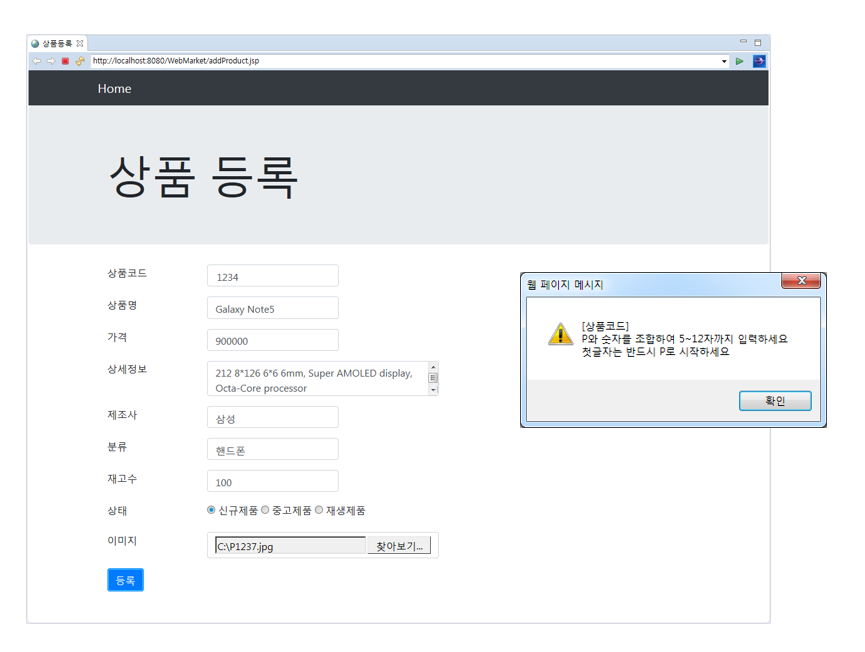The height and width of the screenshot is (652, 865).
Task: Click the 웹 페이지 메시지 dialog title
Action: pos(565,285)
